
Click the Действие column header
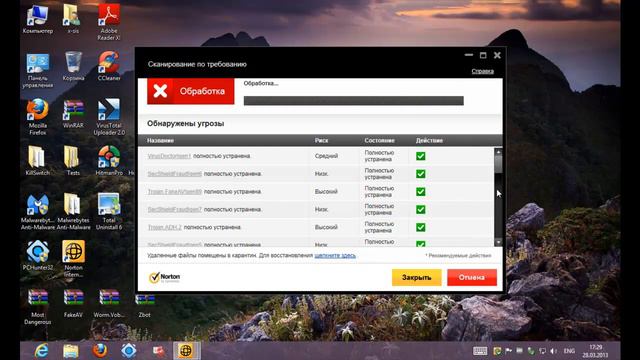click(x=429, y=140)
